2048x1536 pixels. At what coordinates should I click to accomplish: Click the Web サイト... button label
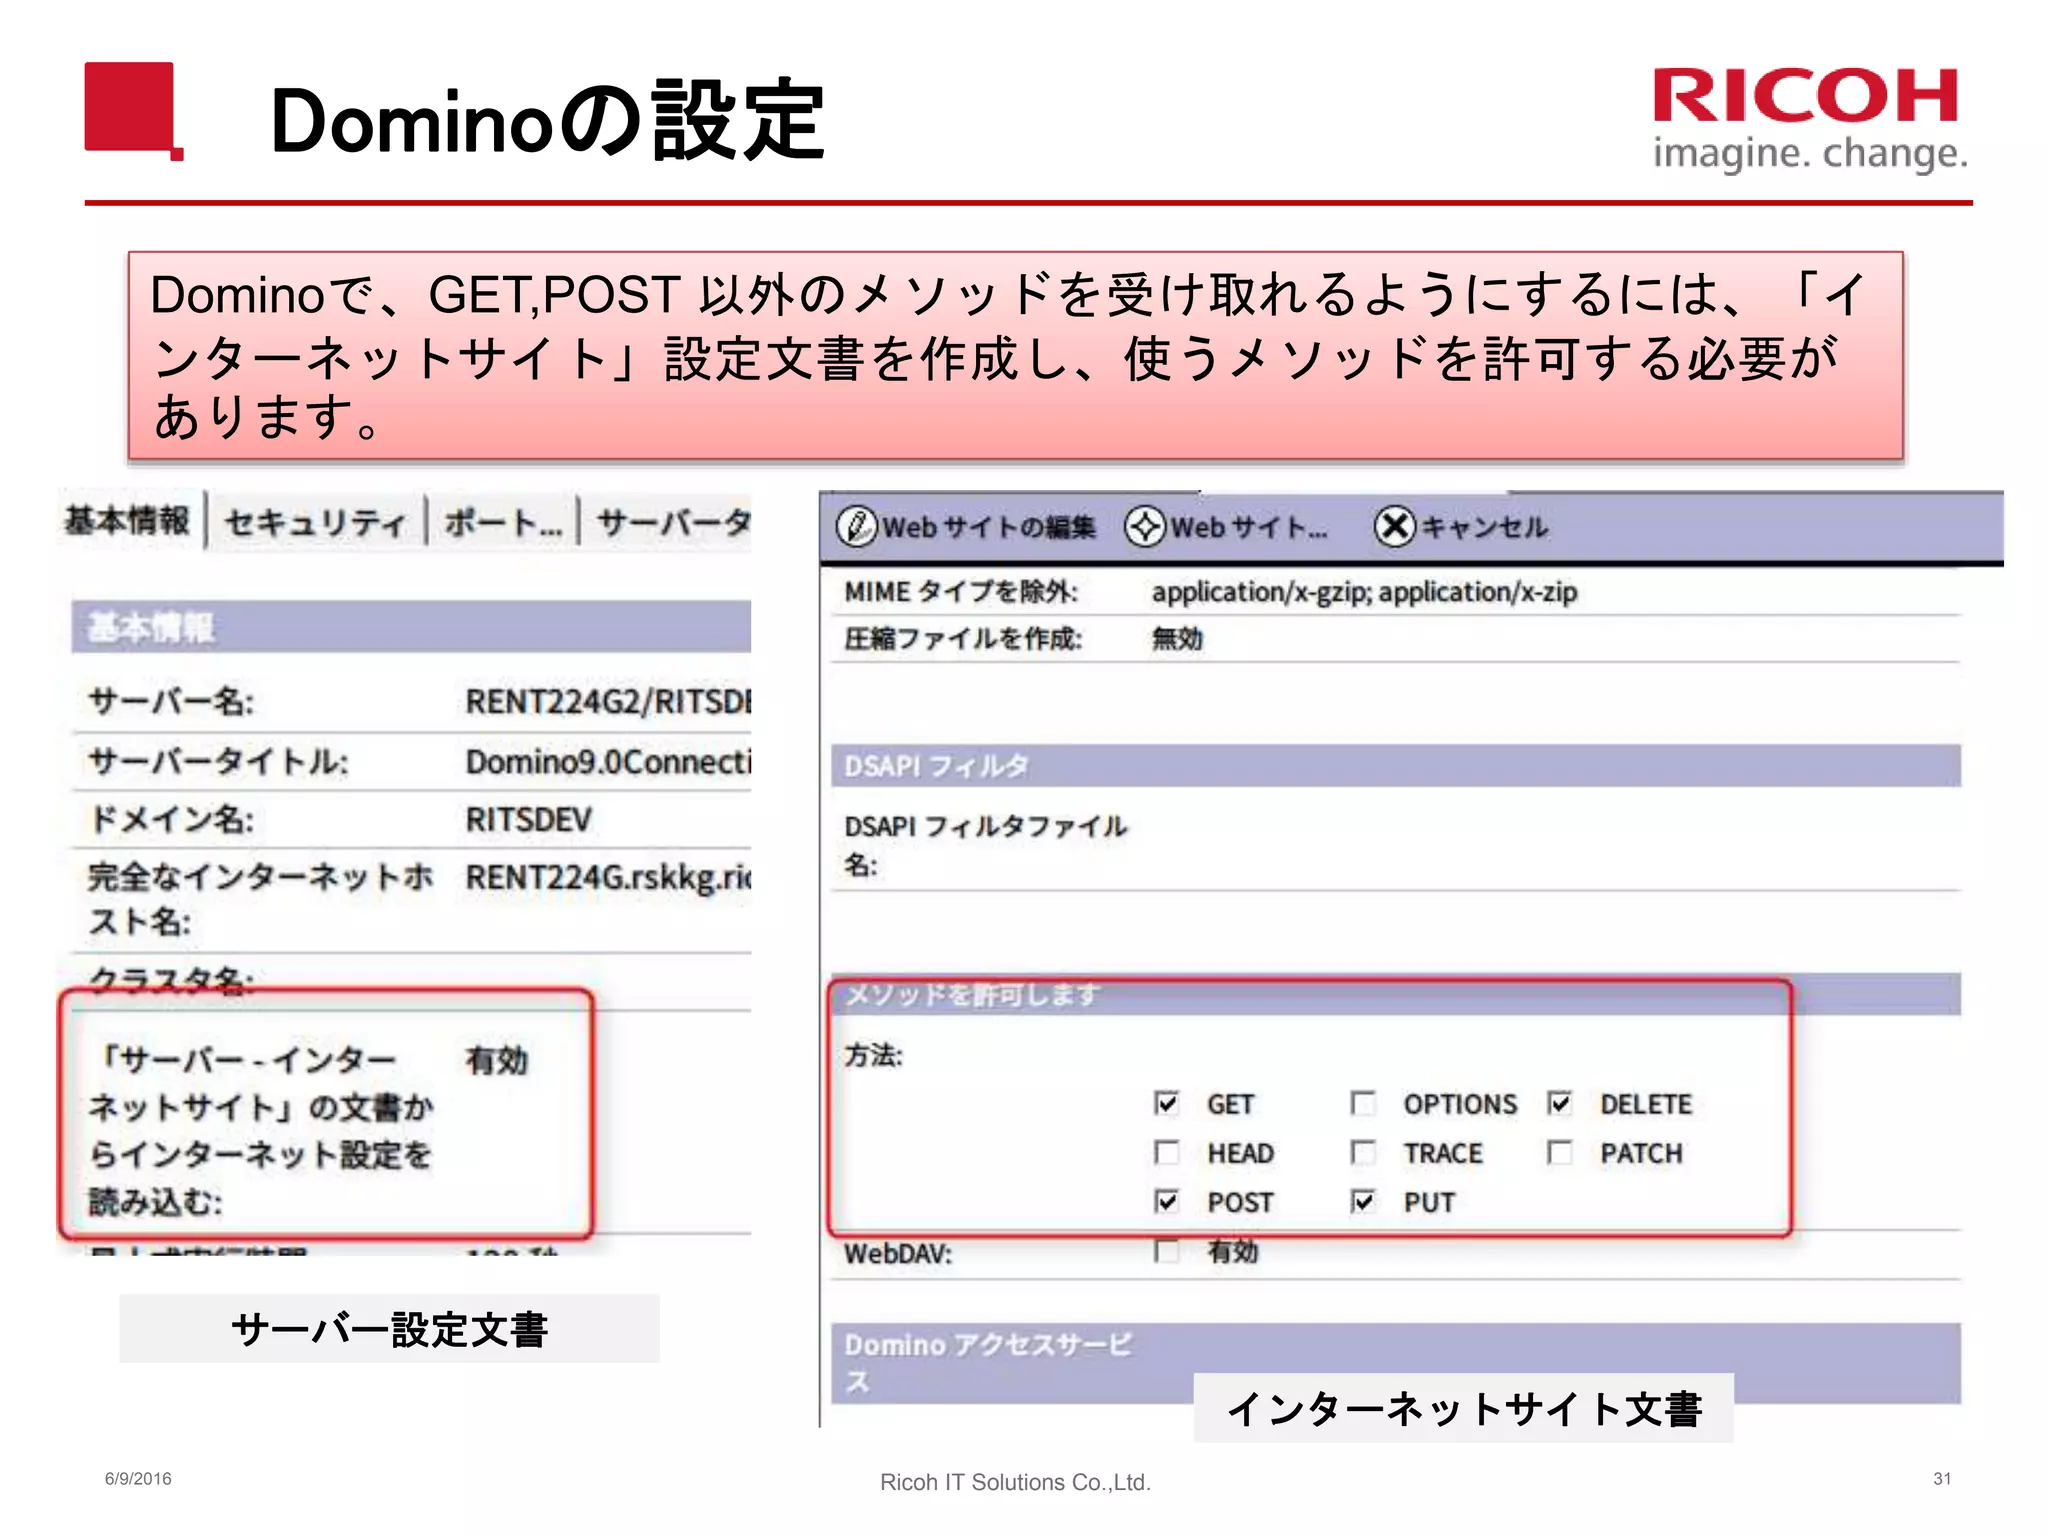pos(1249,527)
